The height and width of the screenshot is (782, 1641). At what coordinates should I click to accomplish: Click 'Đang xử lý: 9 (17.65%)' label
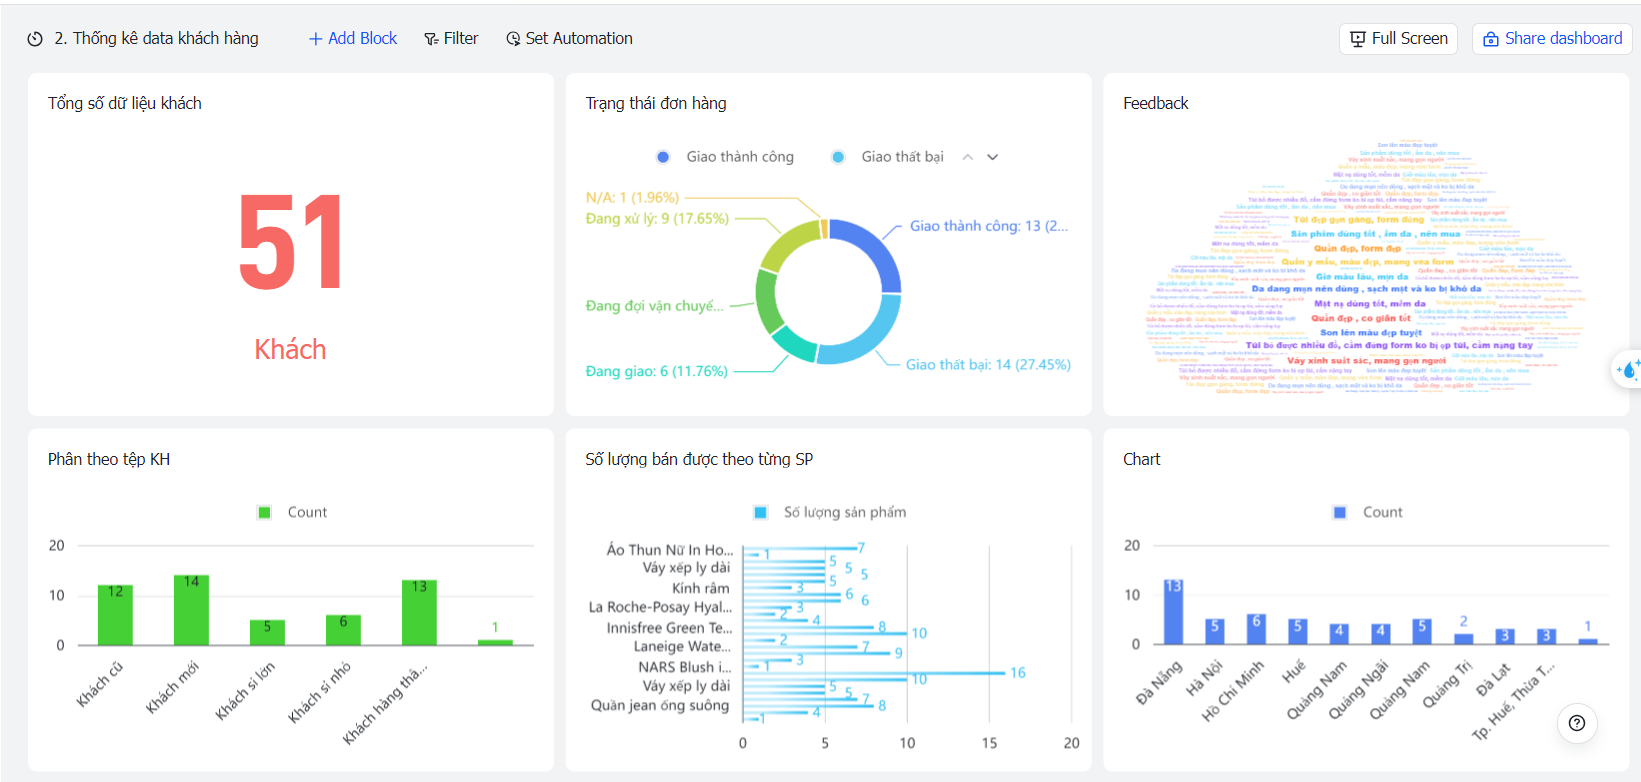point(657,218)
